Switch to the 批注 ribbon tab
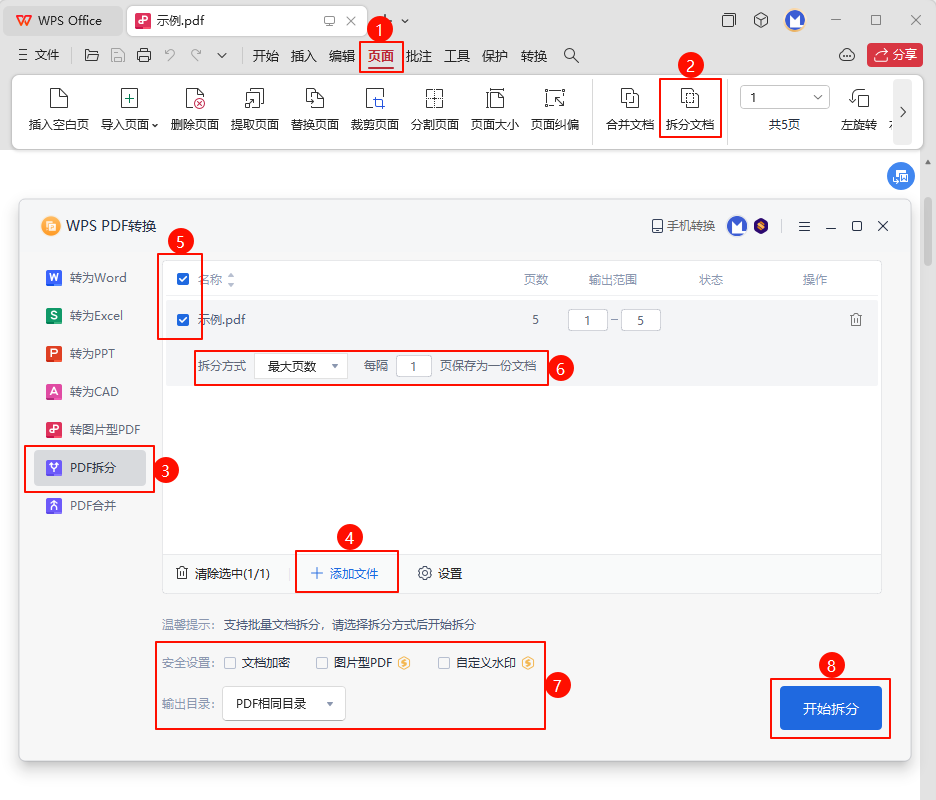 (419, 56)
